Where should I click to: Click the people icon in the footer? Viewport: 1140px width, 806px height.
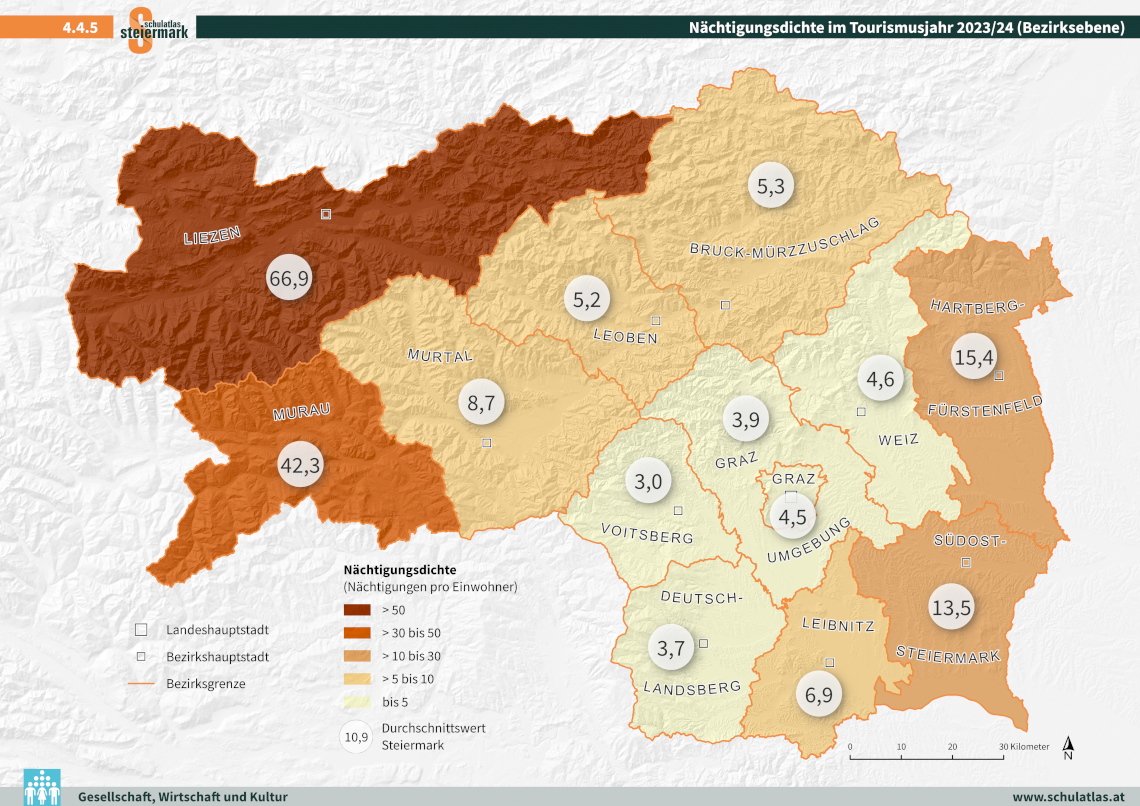pos(42,787)
